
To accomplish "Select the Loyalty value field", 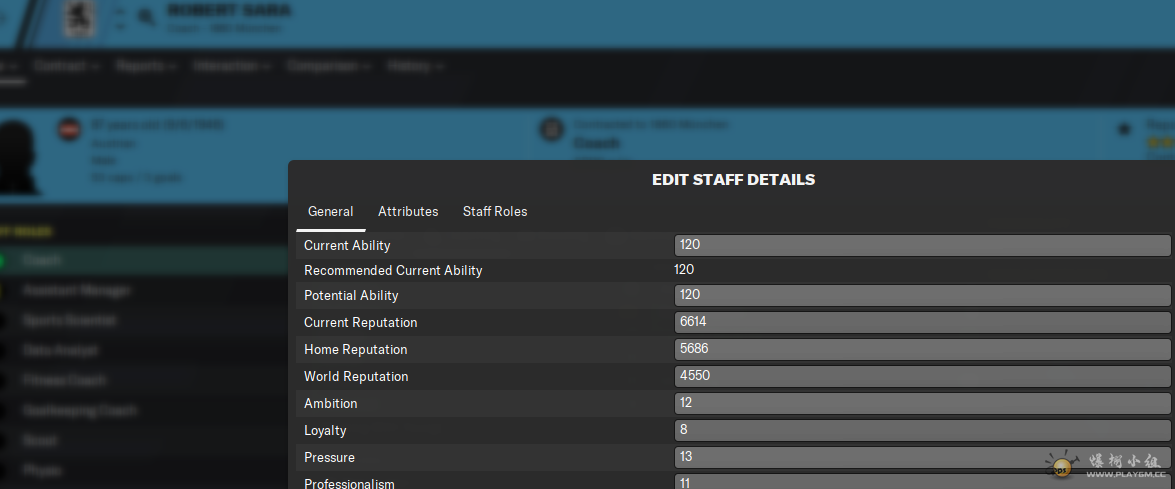I will pos(921,430).
